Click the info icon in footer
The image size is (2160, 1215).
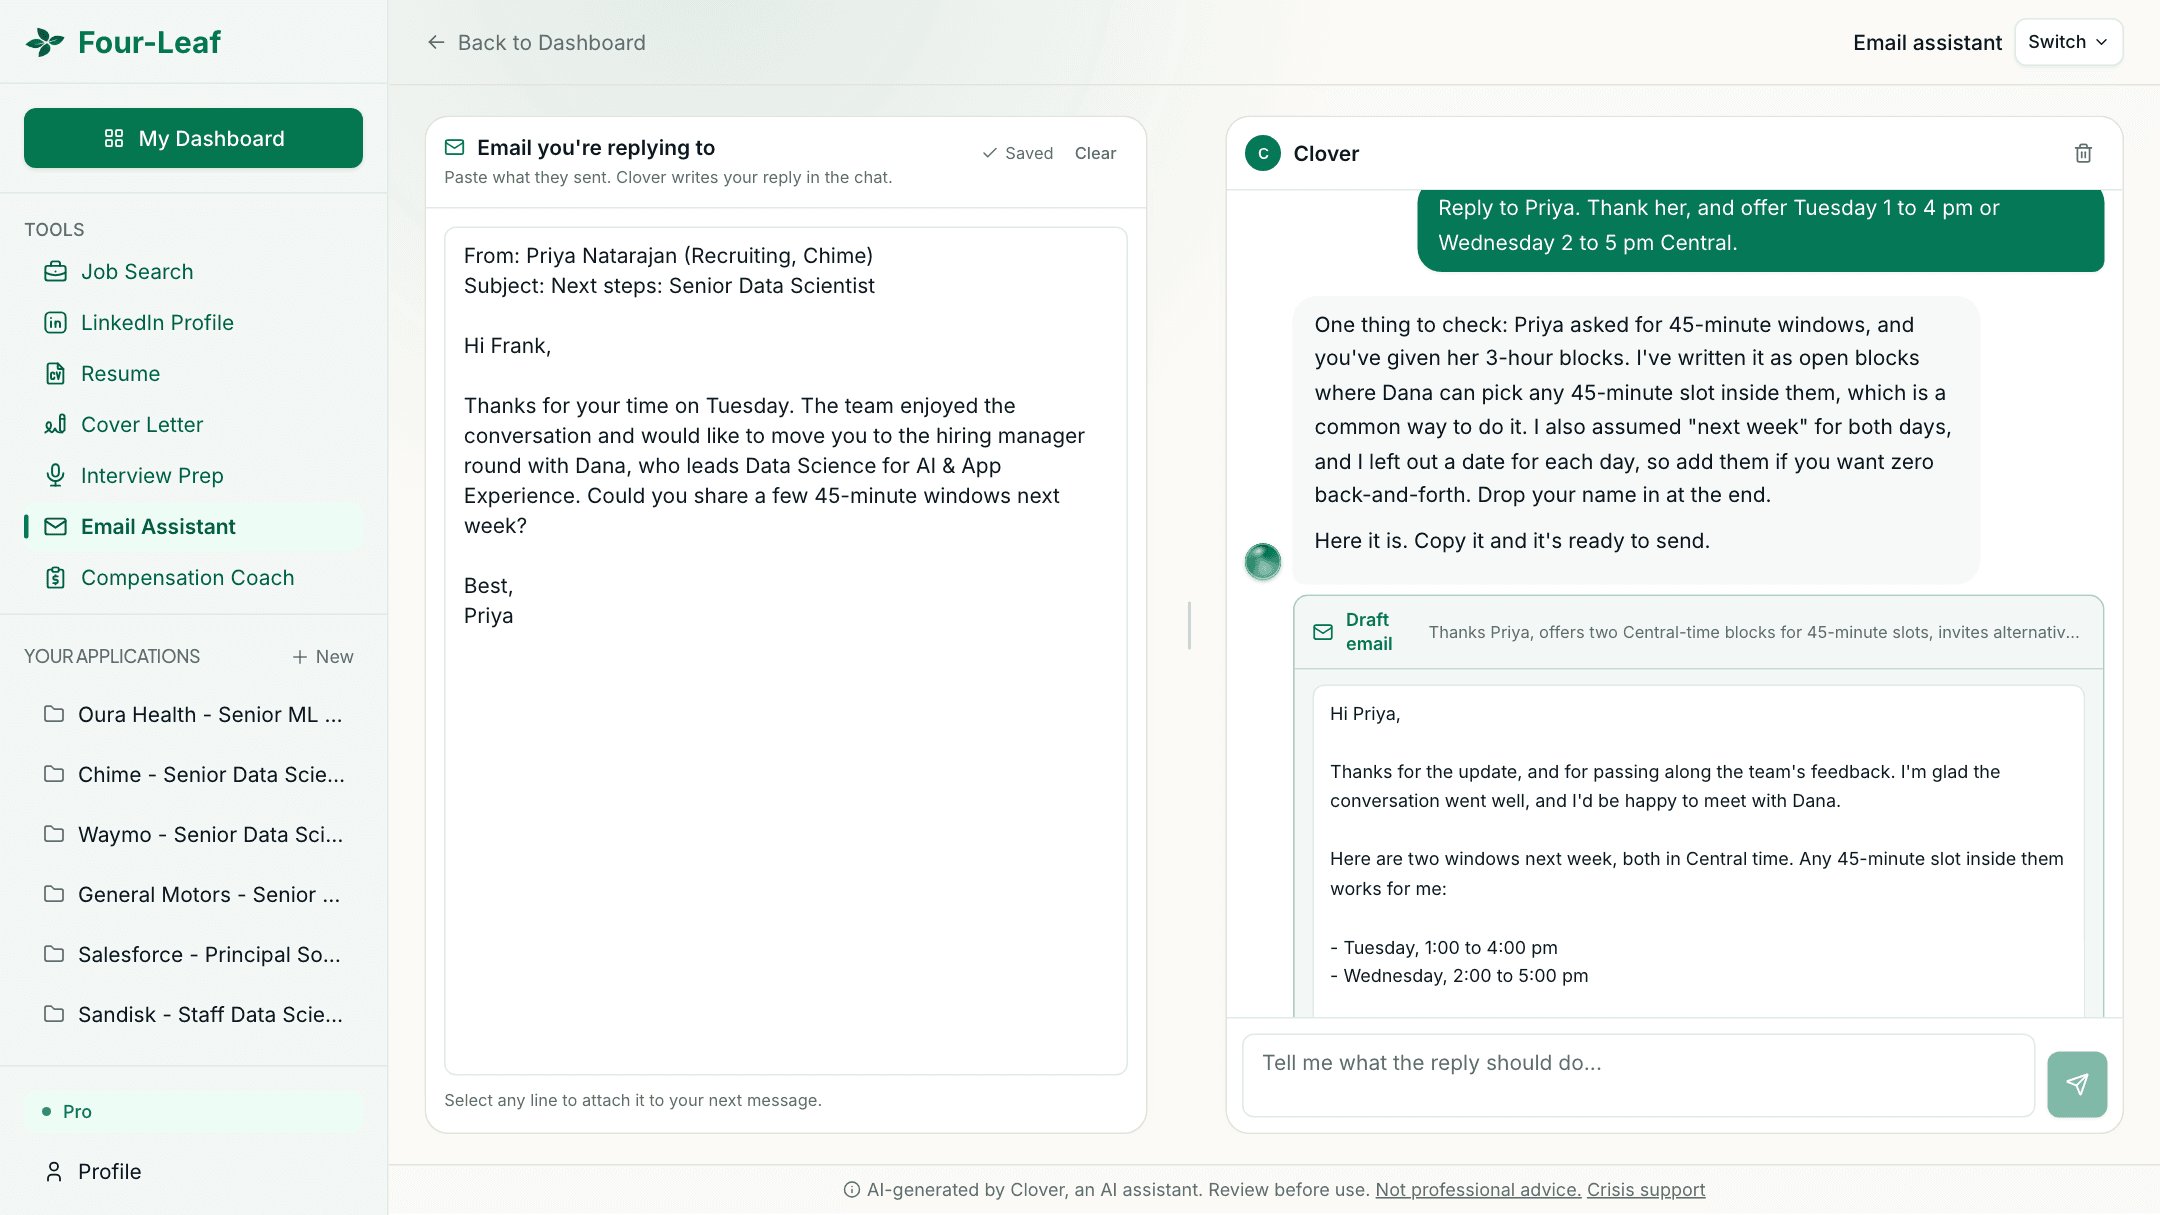(852, 1190)
